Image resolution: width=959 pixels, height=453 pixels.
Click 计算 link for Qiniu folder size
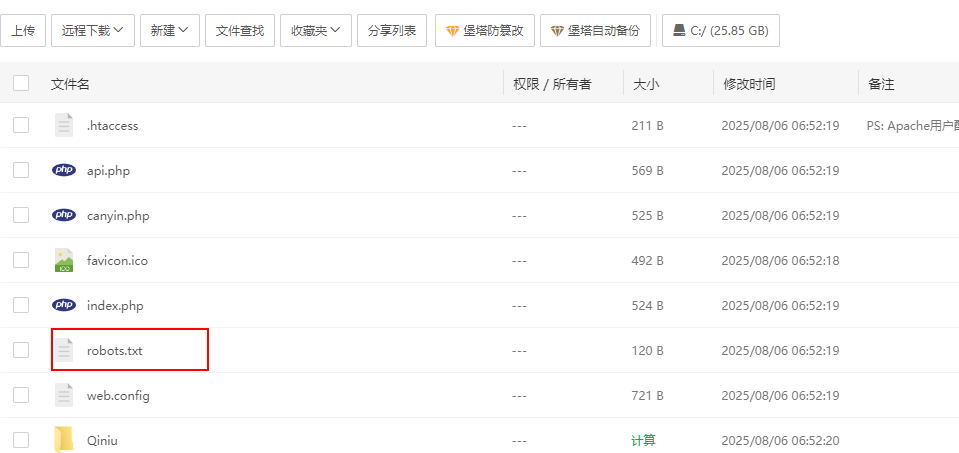point(643,440)
